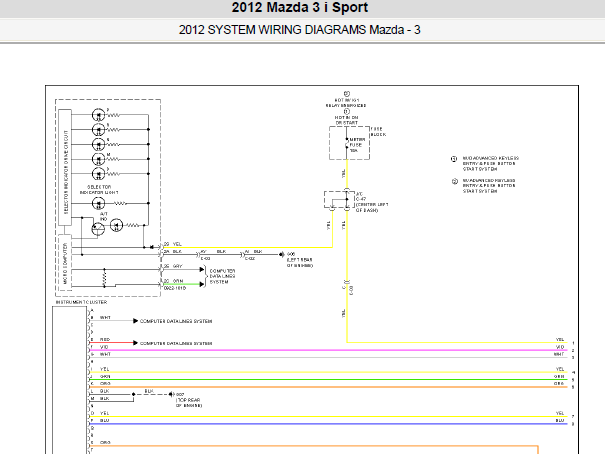The height and width of the screenshot is (454, 605).
Task: Click the 'BLU' label at the right edge
Action: pos(560,420)
